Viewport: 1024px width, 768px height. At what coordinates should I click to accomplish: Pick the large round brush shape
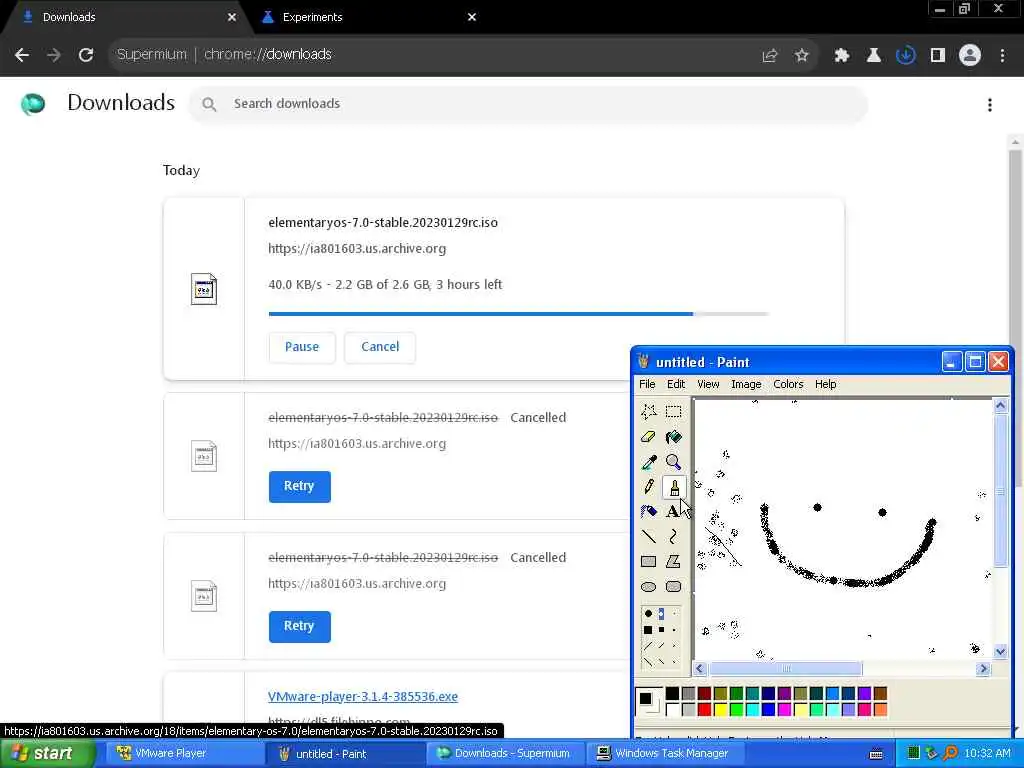coord(648,614)
